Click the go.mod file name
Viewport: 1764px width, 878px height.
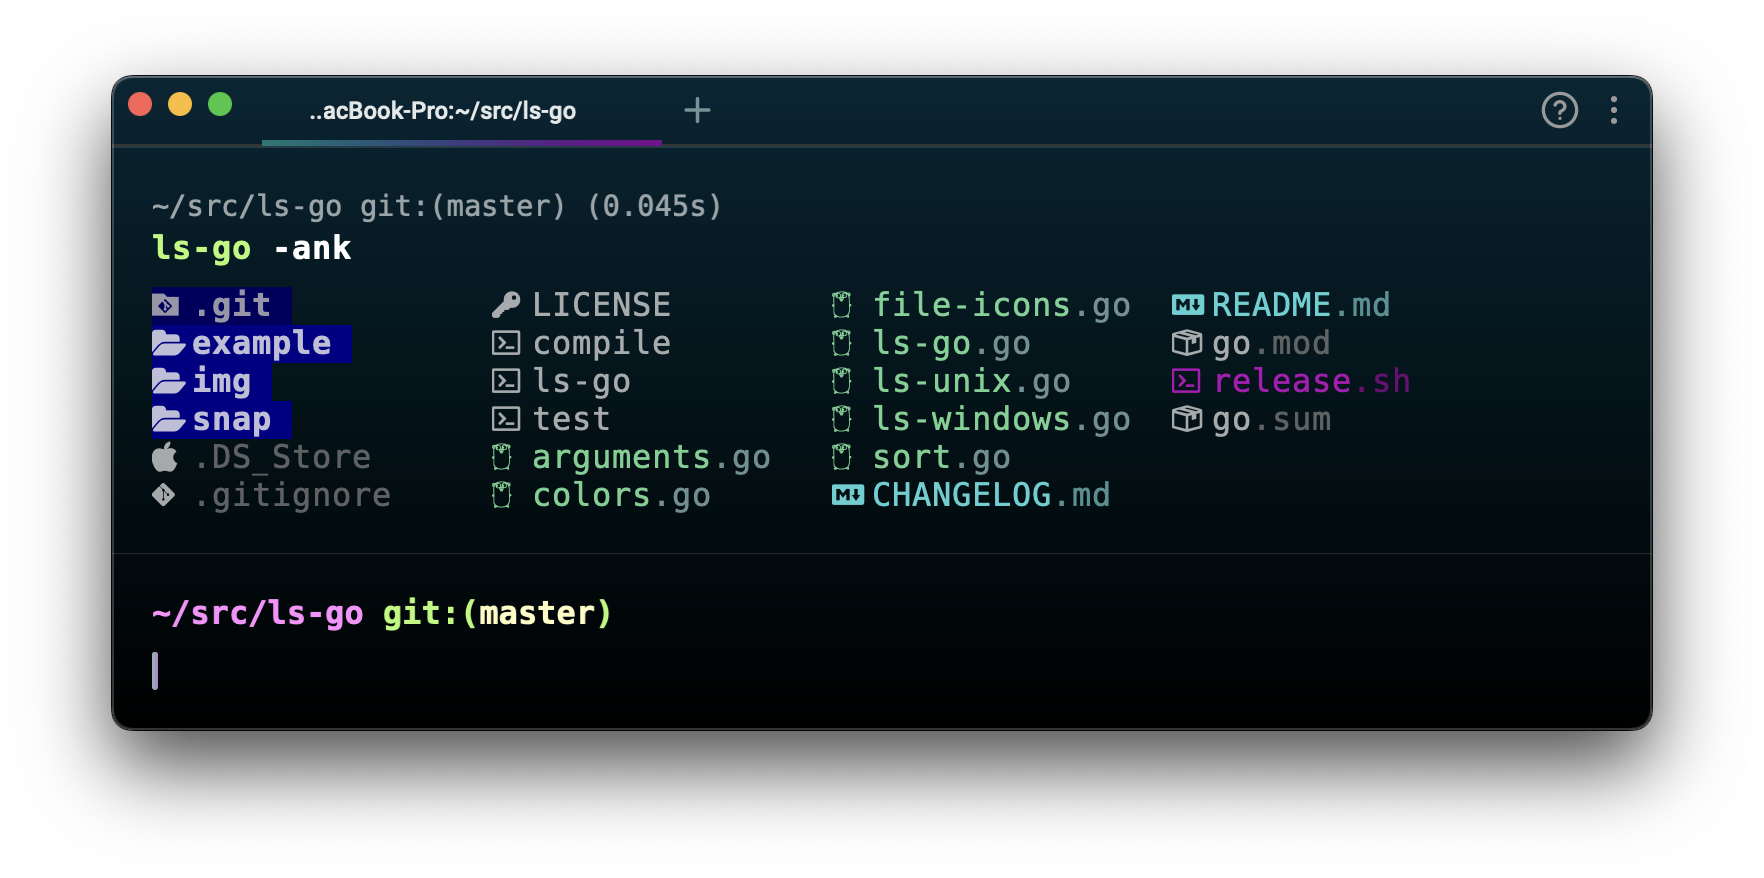click(x=1271, y=344)
